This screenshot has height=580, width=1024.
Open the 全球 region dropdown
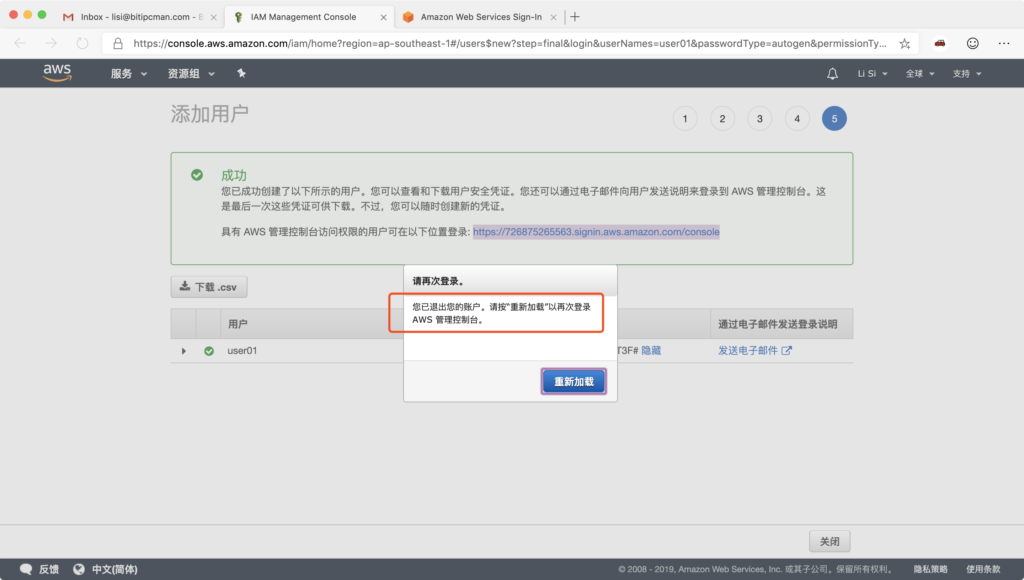coord(920,74)
